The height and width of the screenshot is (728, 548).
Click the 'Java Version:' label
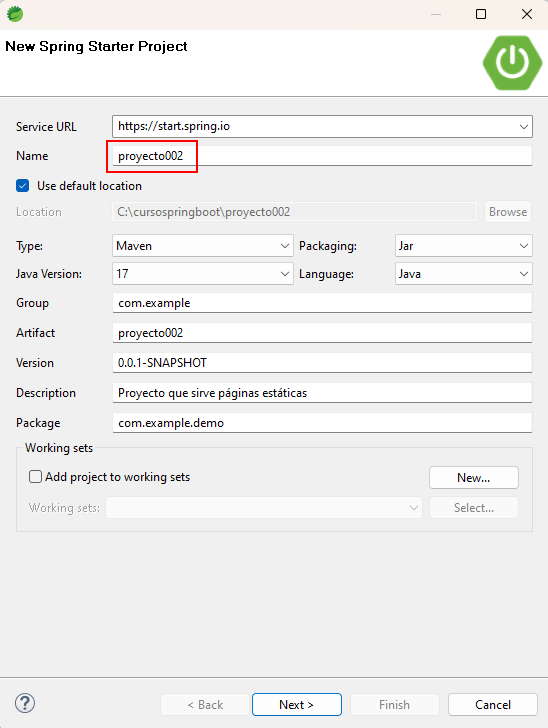pos(49,274)
